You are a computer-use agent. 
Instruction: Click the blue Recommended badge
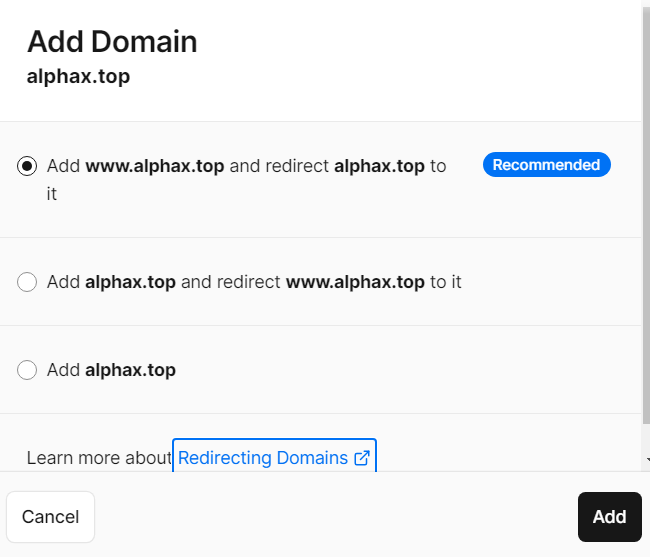pyautogui.click(x=546, y=165)
